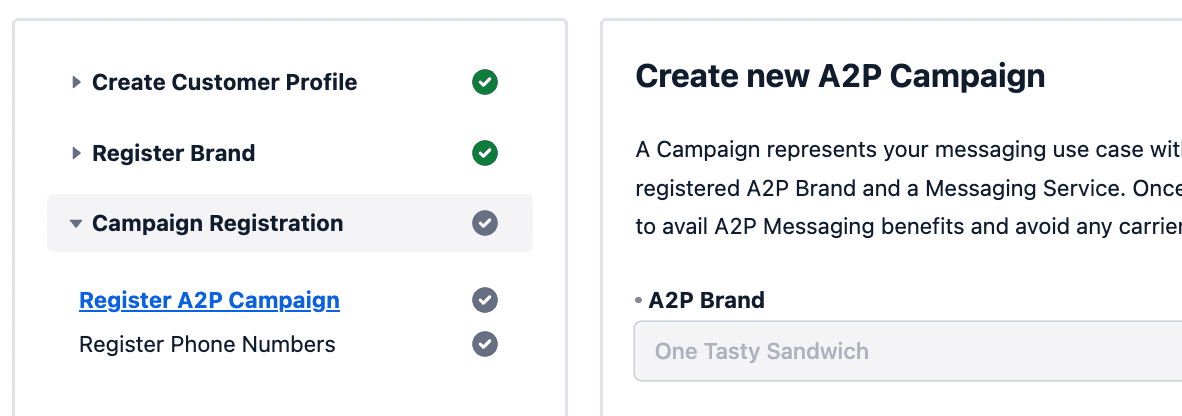Select the Register Brand step label

pos(173,154)
